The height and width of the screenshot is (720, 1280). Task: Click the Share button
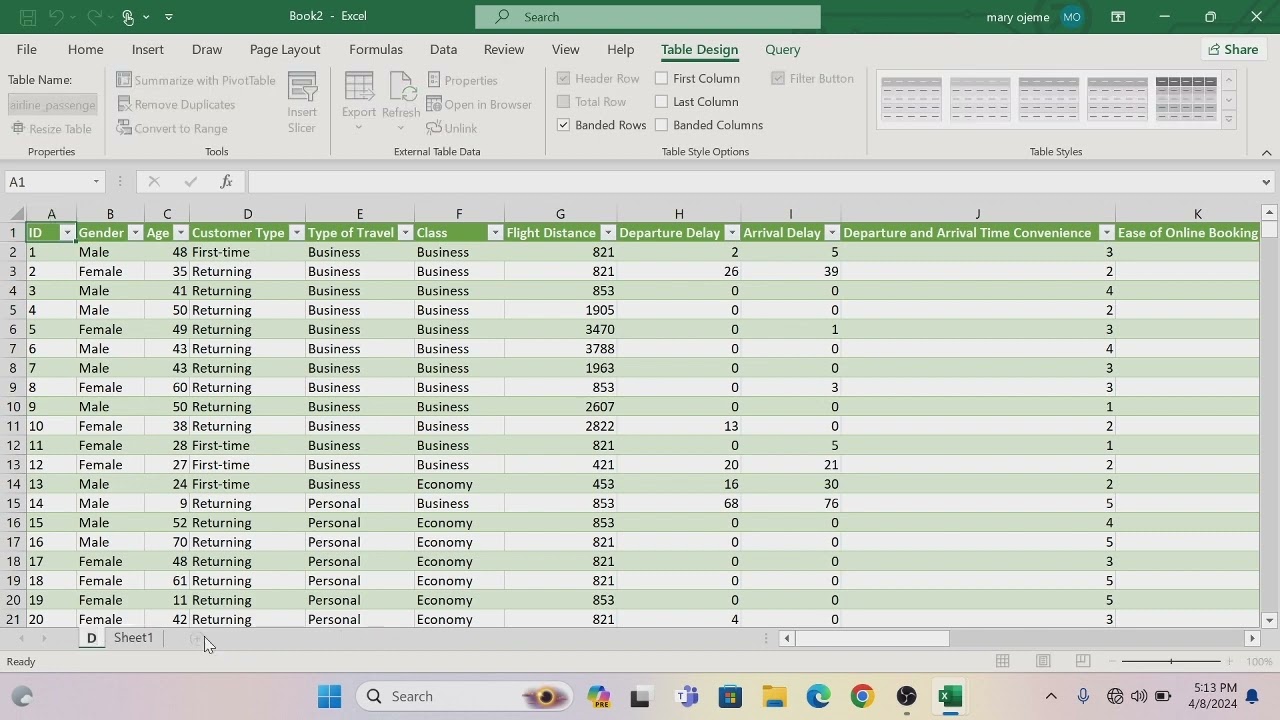tap(1233, 49)
